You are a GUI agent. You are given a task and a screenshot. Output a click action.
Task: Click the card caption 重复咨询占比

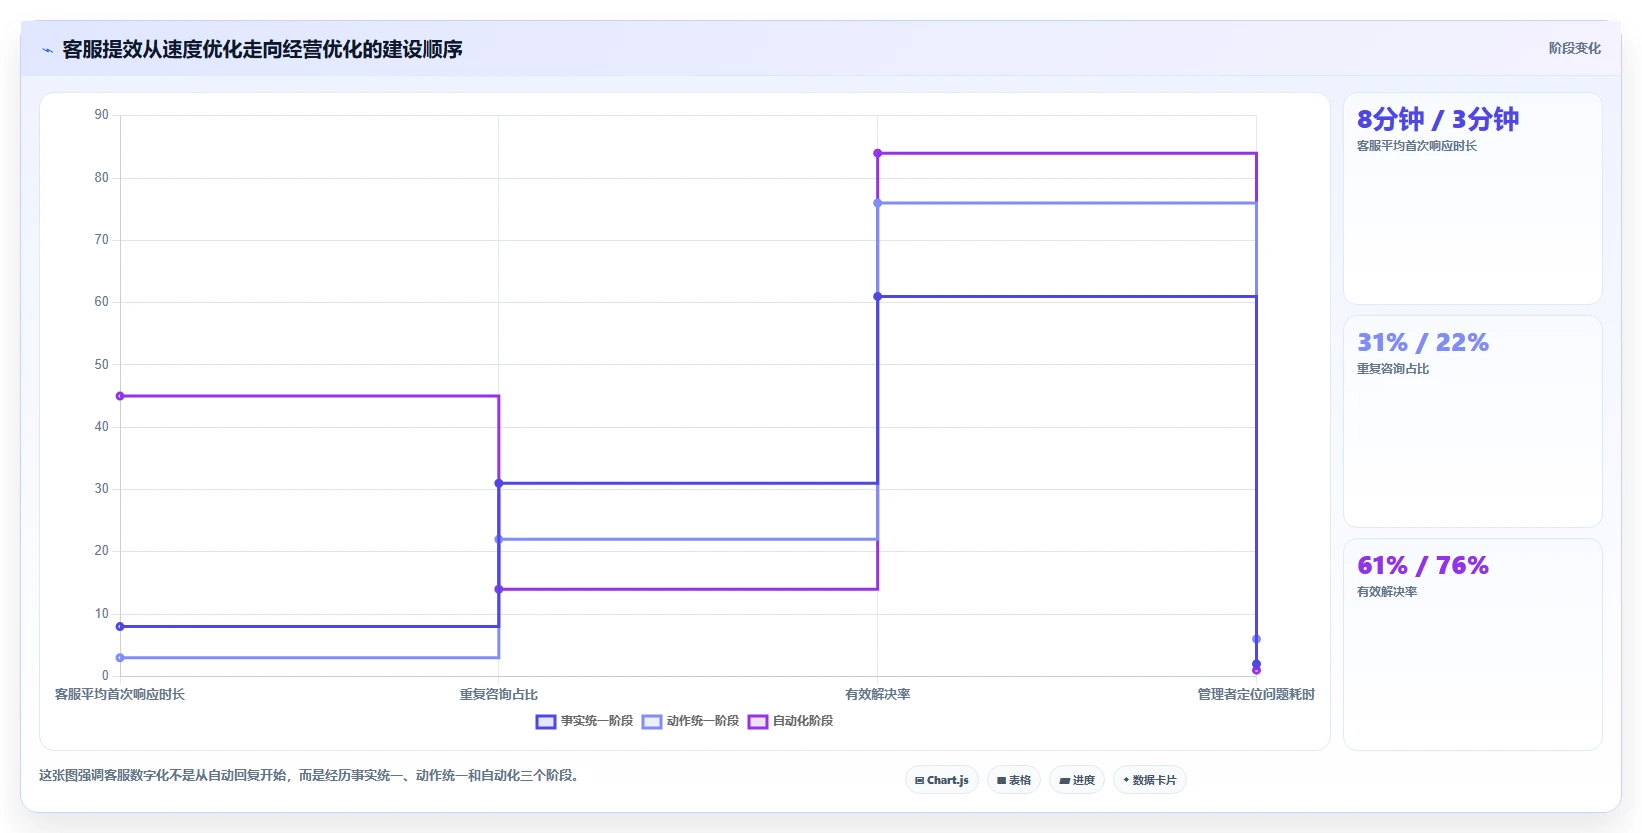(x=1393, y=369)
